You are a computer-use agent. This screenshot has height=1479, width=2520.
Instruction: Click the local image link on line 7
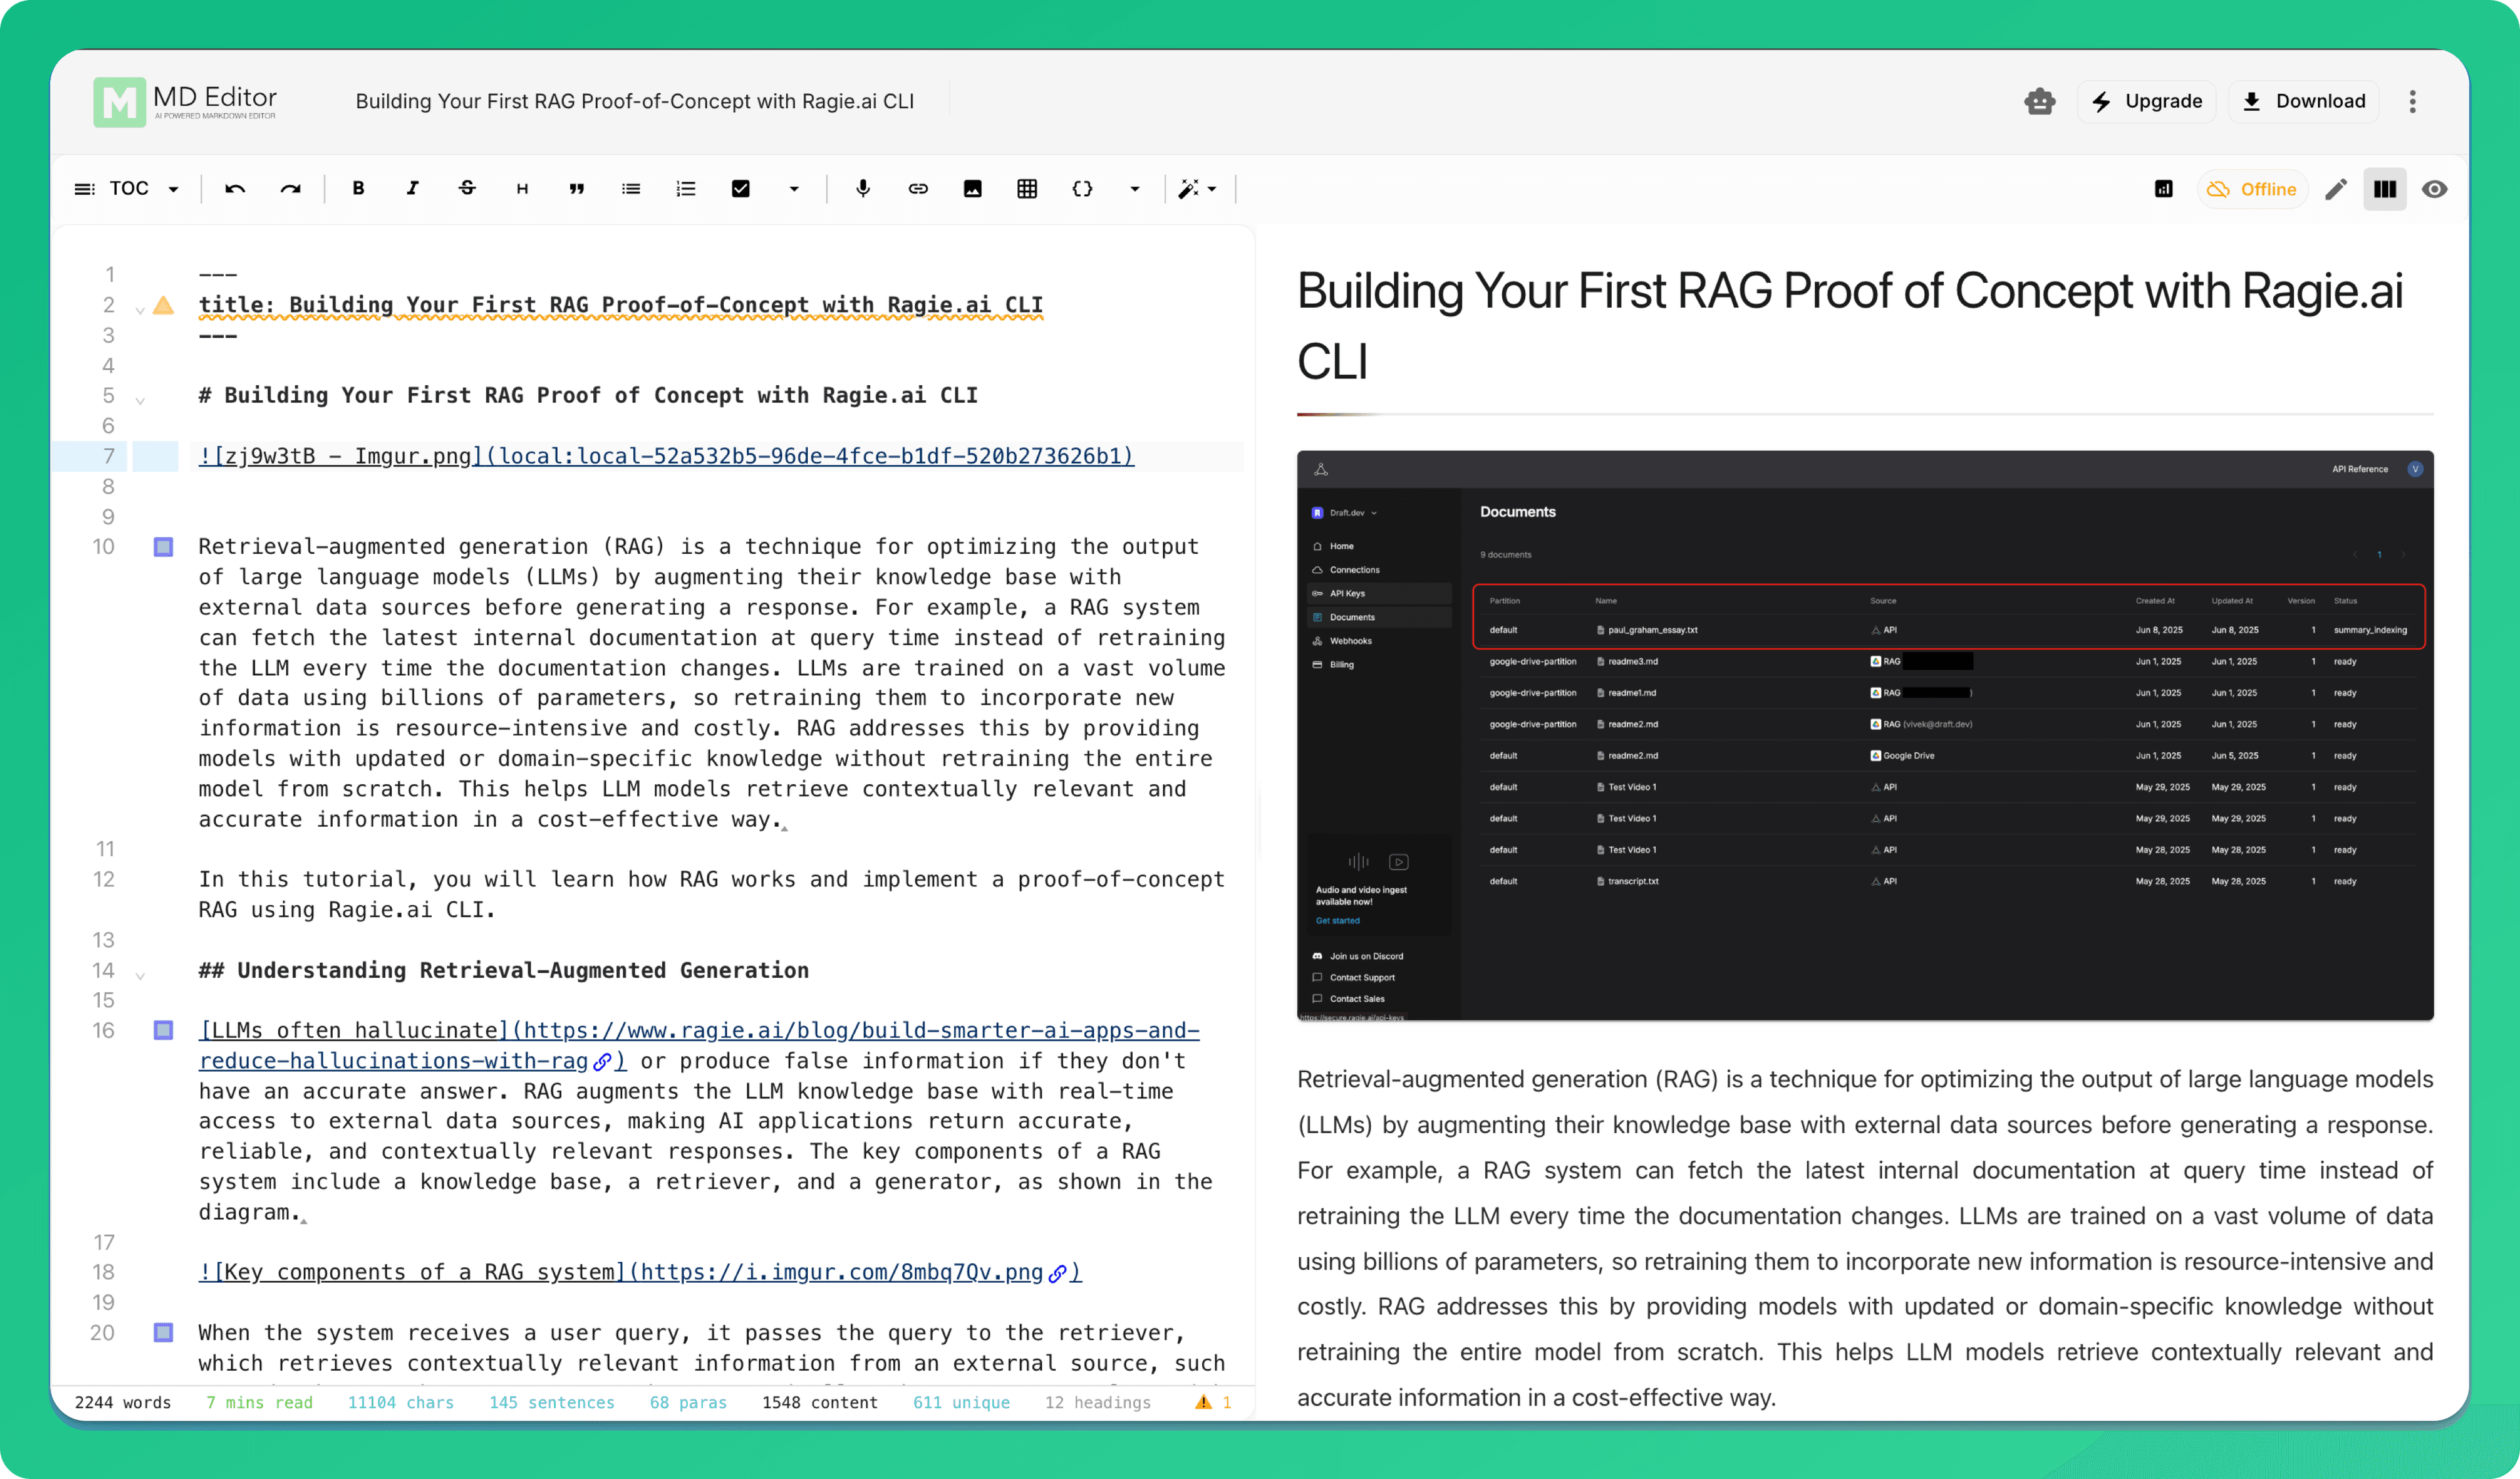[666, 456]
